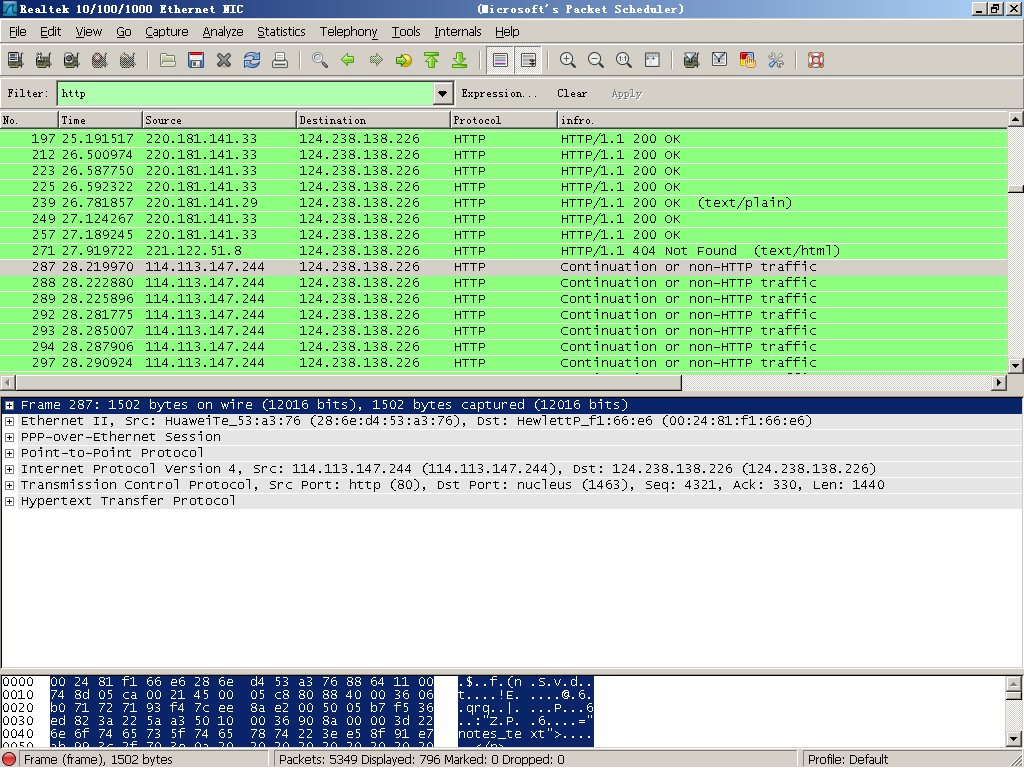
Task: Zoom out packet text icon
Action: pos(596,60)
